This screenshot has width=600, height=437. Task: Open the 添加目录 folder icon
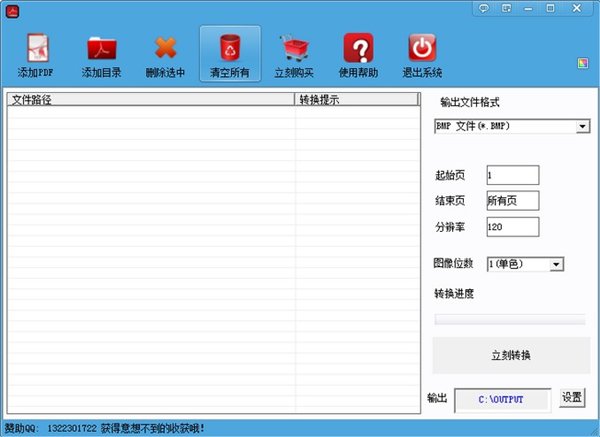click(x=101, y=48)
